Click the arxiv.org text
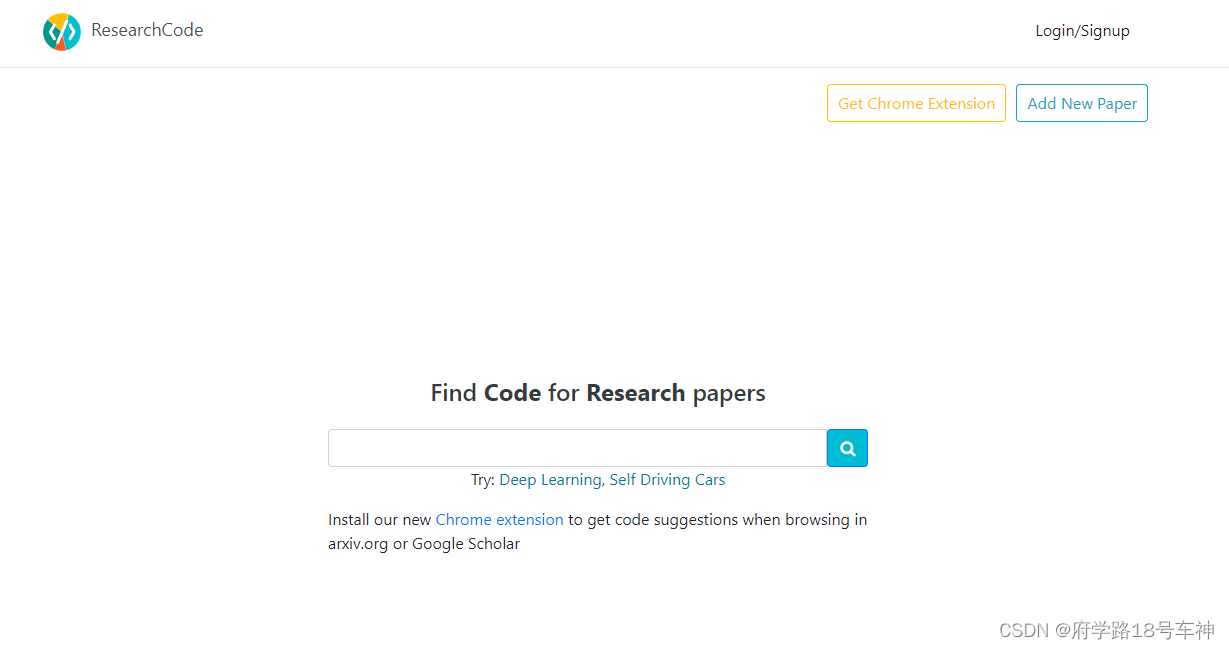This screenshot has height=649, width=1229. tap(358, 544)
